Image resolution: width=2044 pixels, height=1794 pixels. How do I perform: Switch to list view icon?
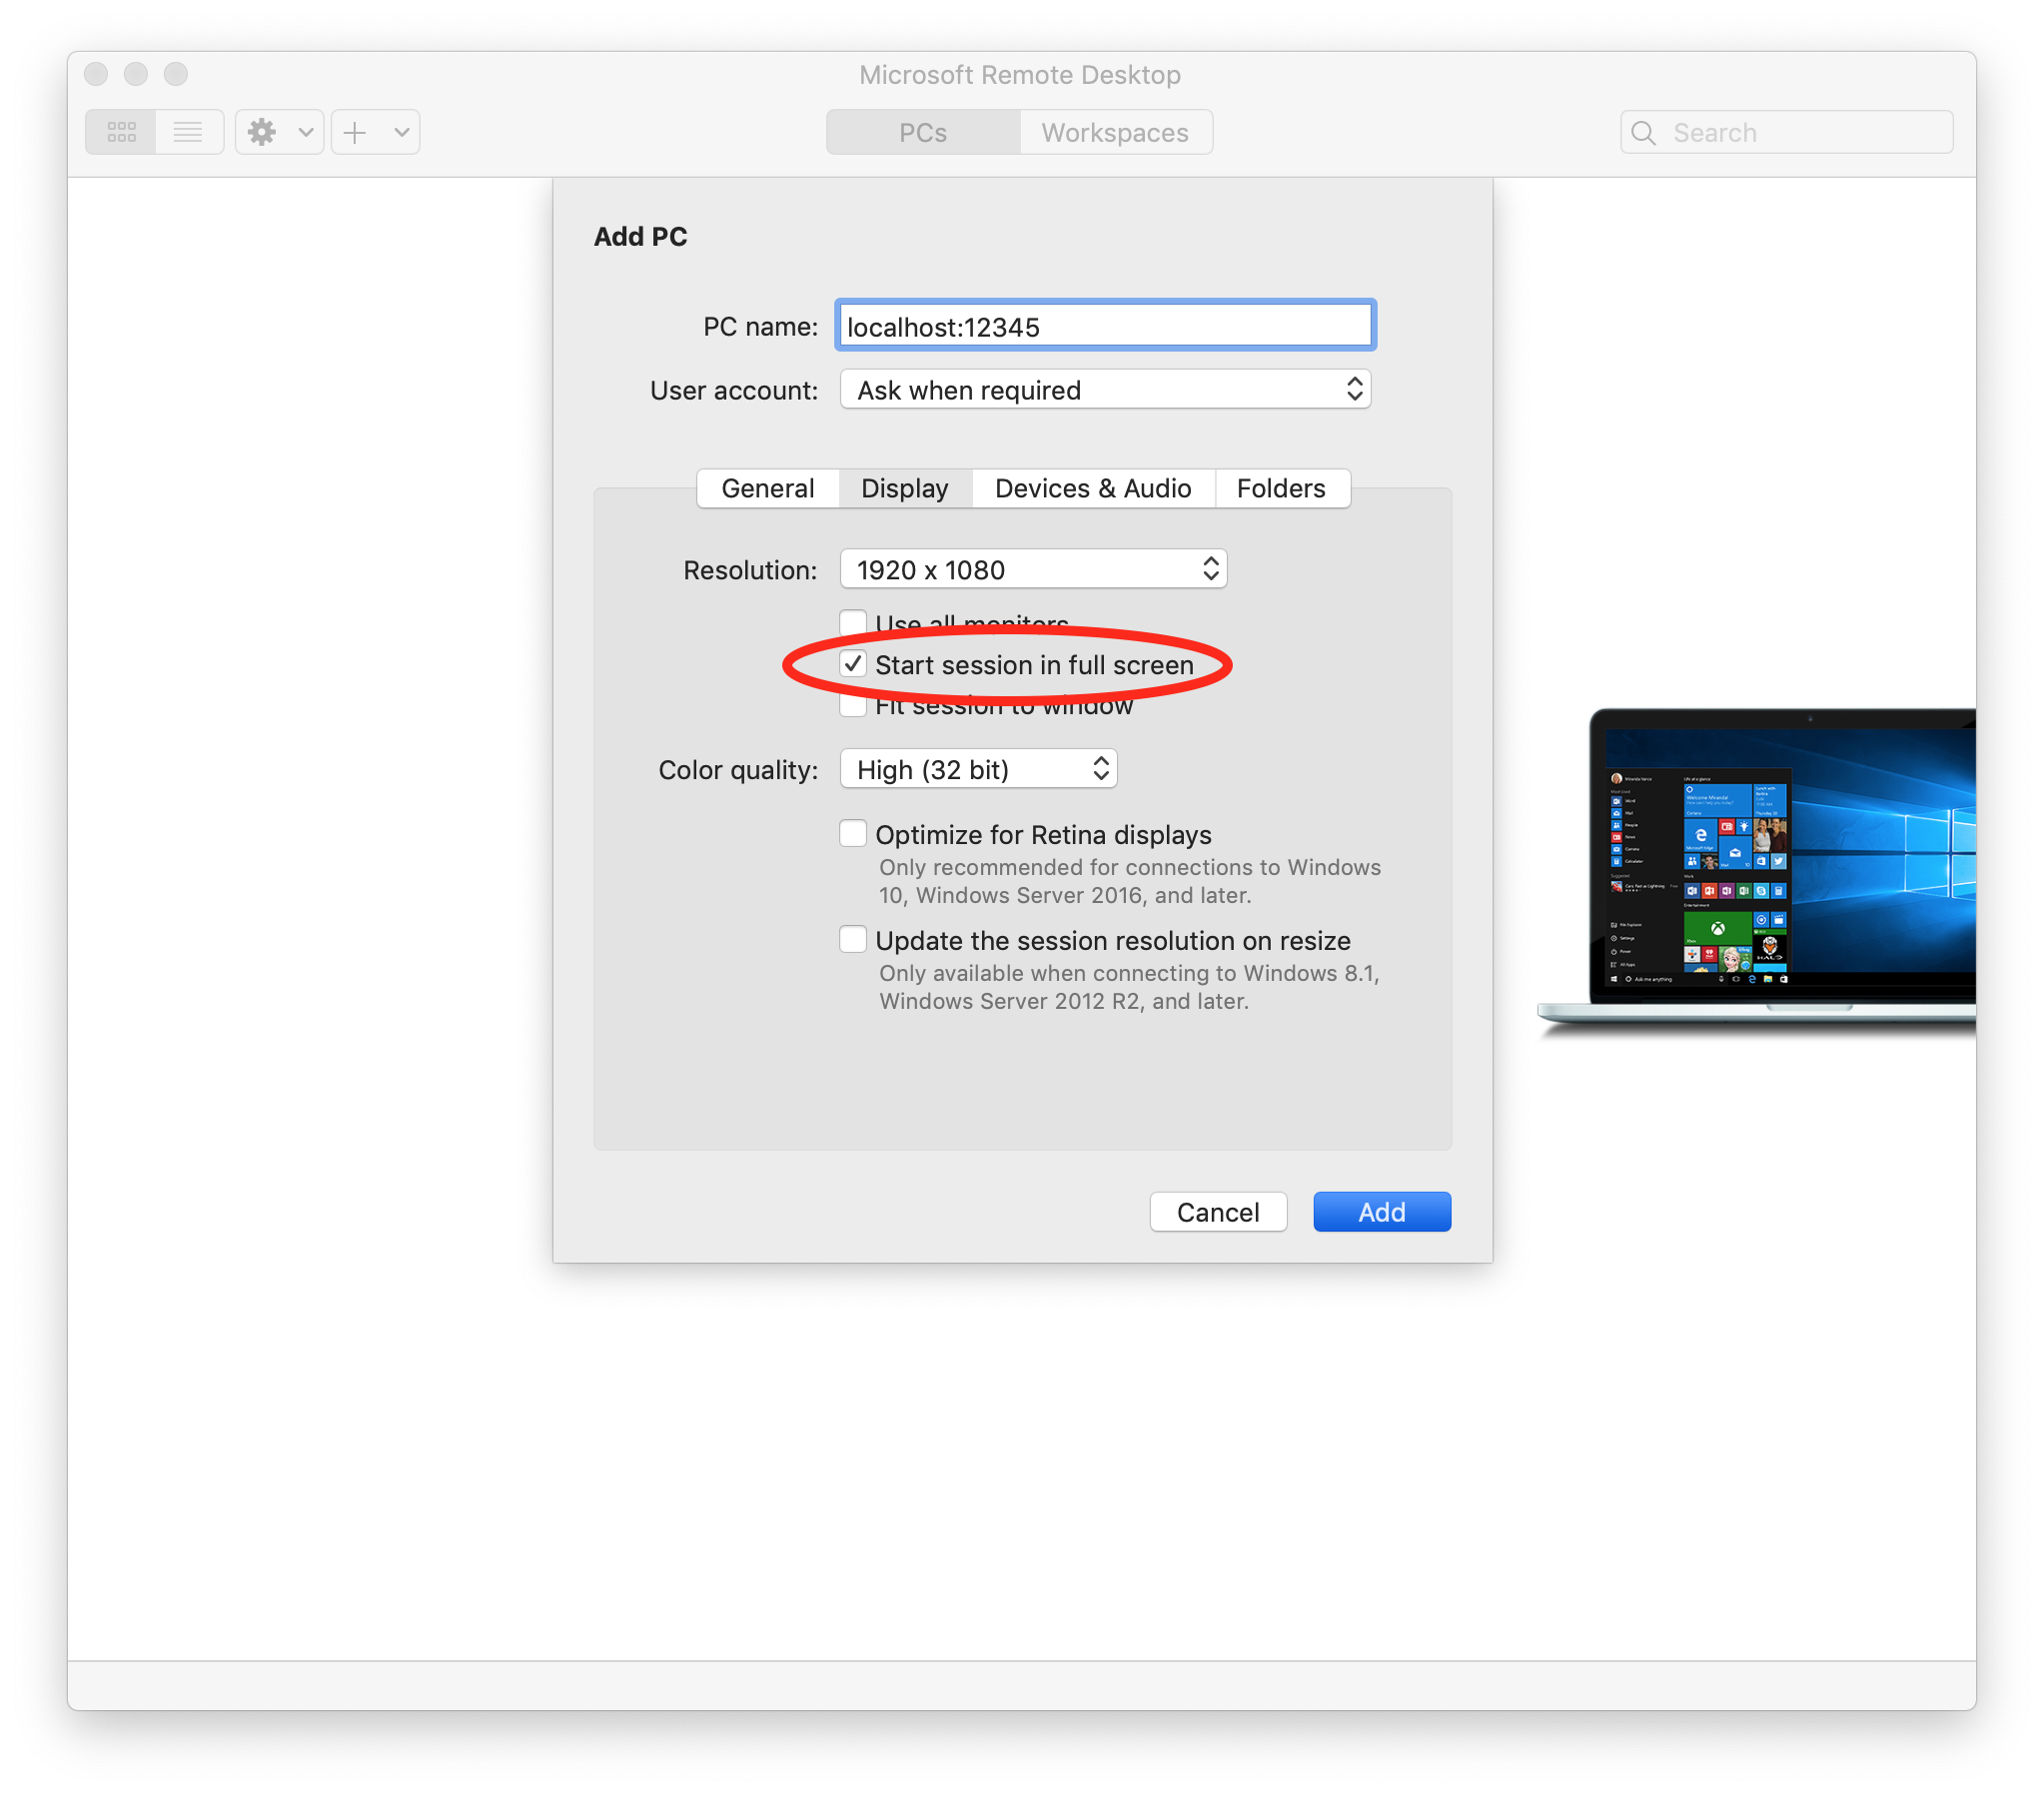tap(188, 132)
